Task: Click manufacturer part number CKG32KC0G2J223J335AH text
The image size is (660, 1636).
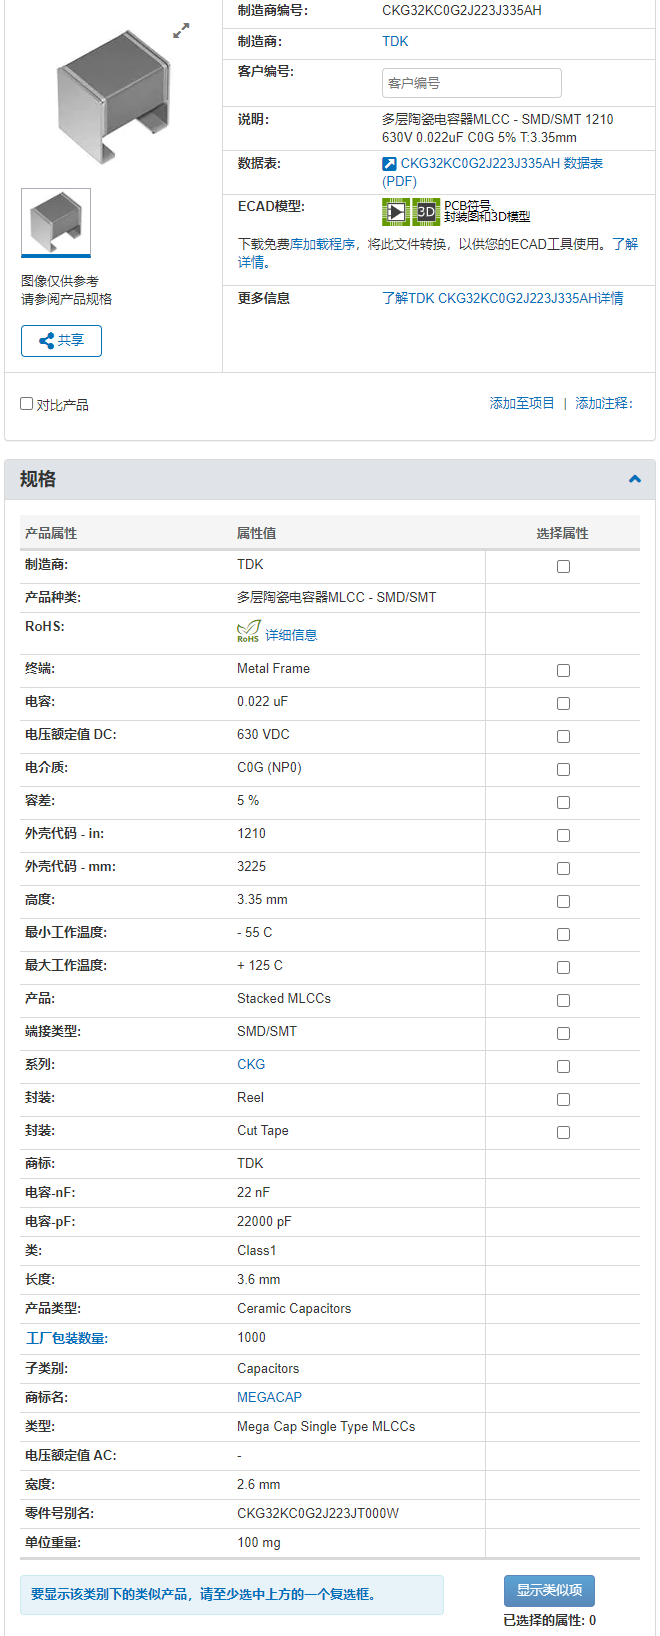Action: pyautogui.click(x=462, y=10)
